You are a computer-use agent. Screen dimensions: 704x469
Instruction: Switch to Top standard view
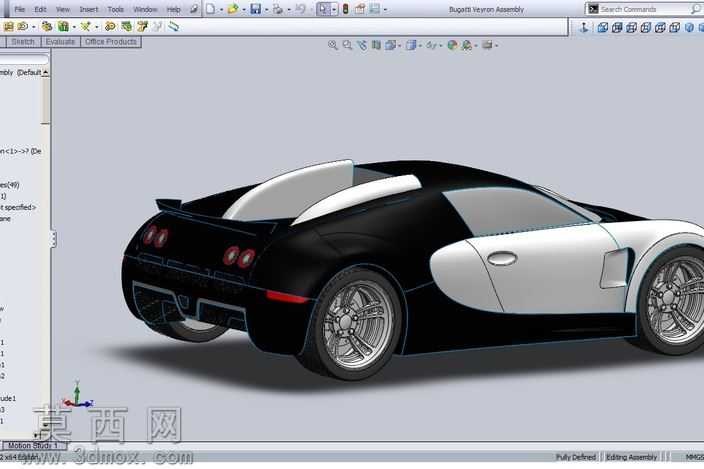coord(660,27)
